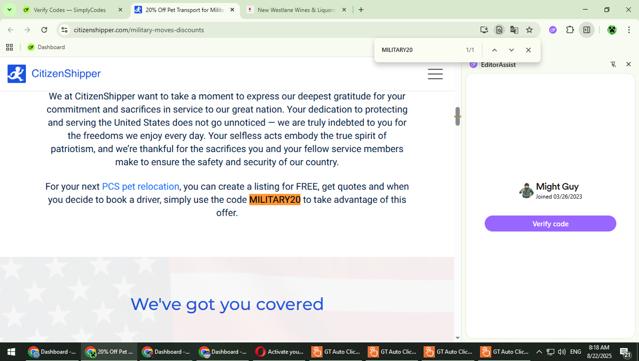Click the We've got you covered heading
Image resolution: width=639 pixels, height=361 pixels.
227,304
